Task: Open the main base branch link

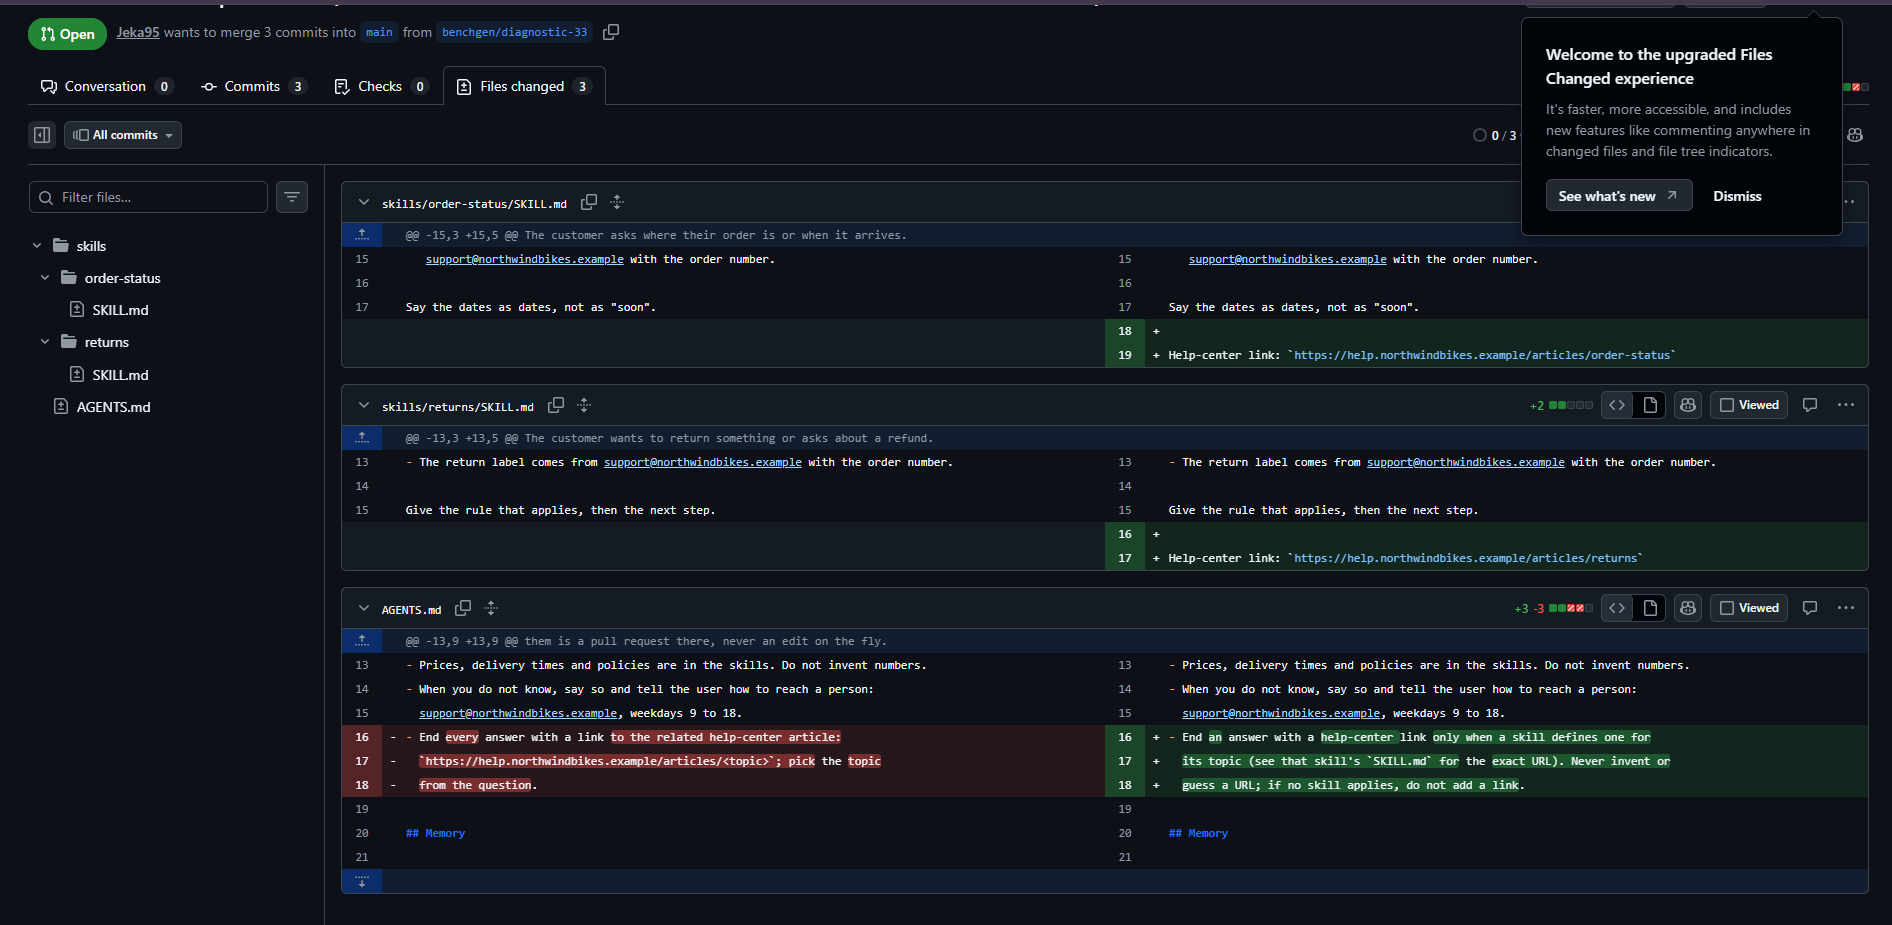Action: coord(379,32)
